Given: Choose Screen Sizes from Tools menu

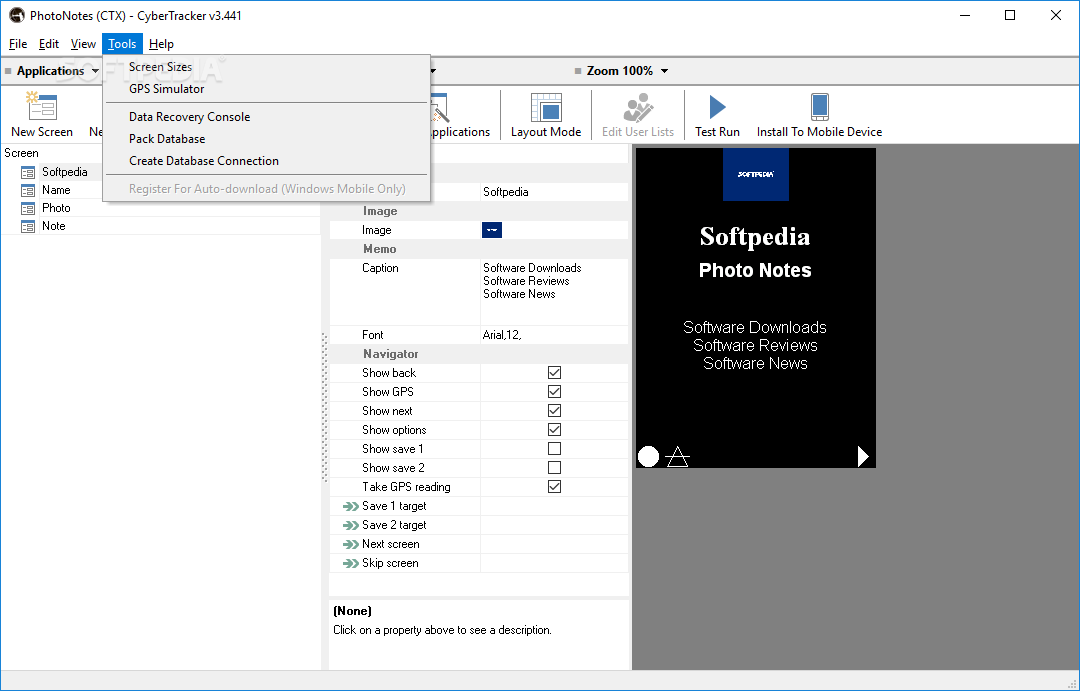Looking at the screenshot, I should [266, 67].
